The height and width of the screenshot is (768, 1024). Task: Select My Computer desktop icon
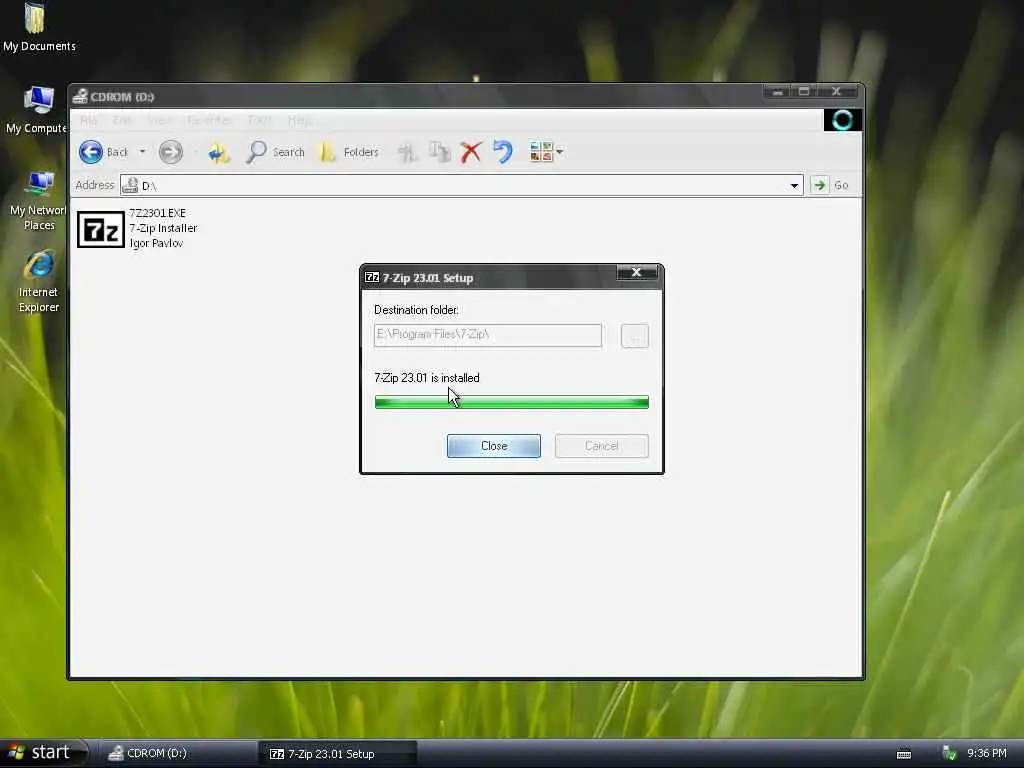[37, 110]
